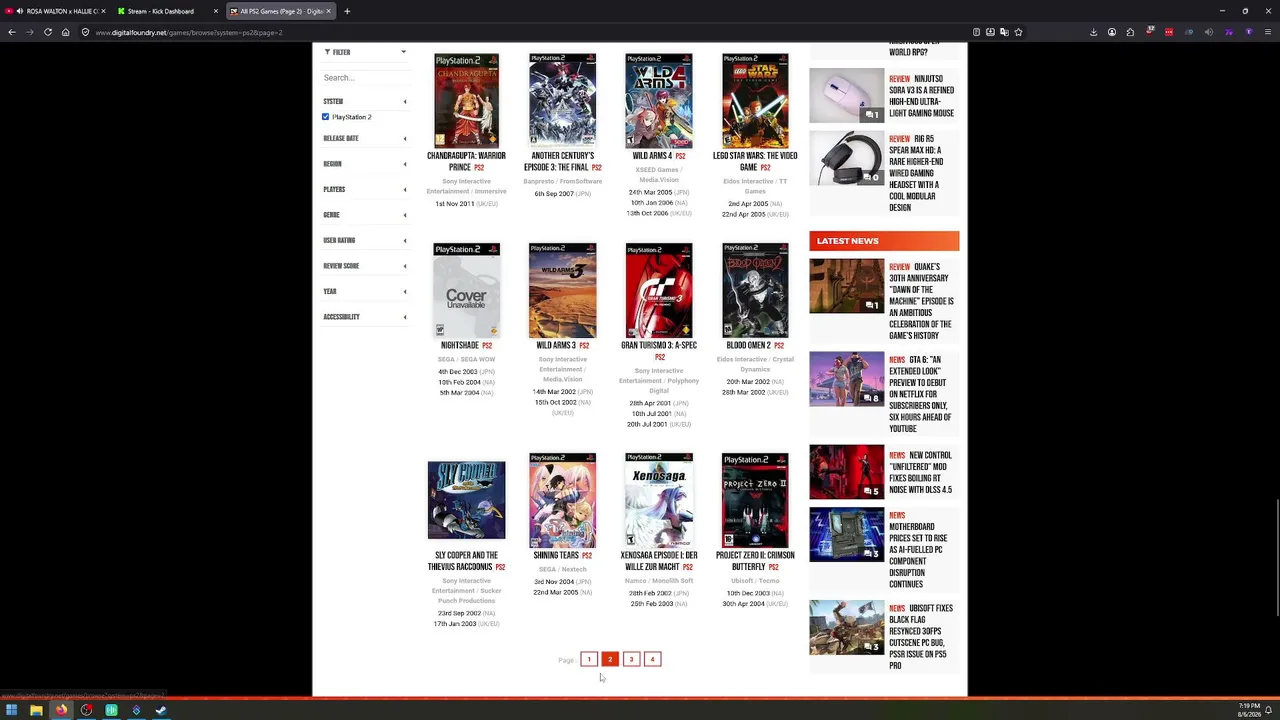Open File Explorer from the taskbar
Image resolution: width=1280 pixels, height=720 pixels.
tap(36, 711)
